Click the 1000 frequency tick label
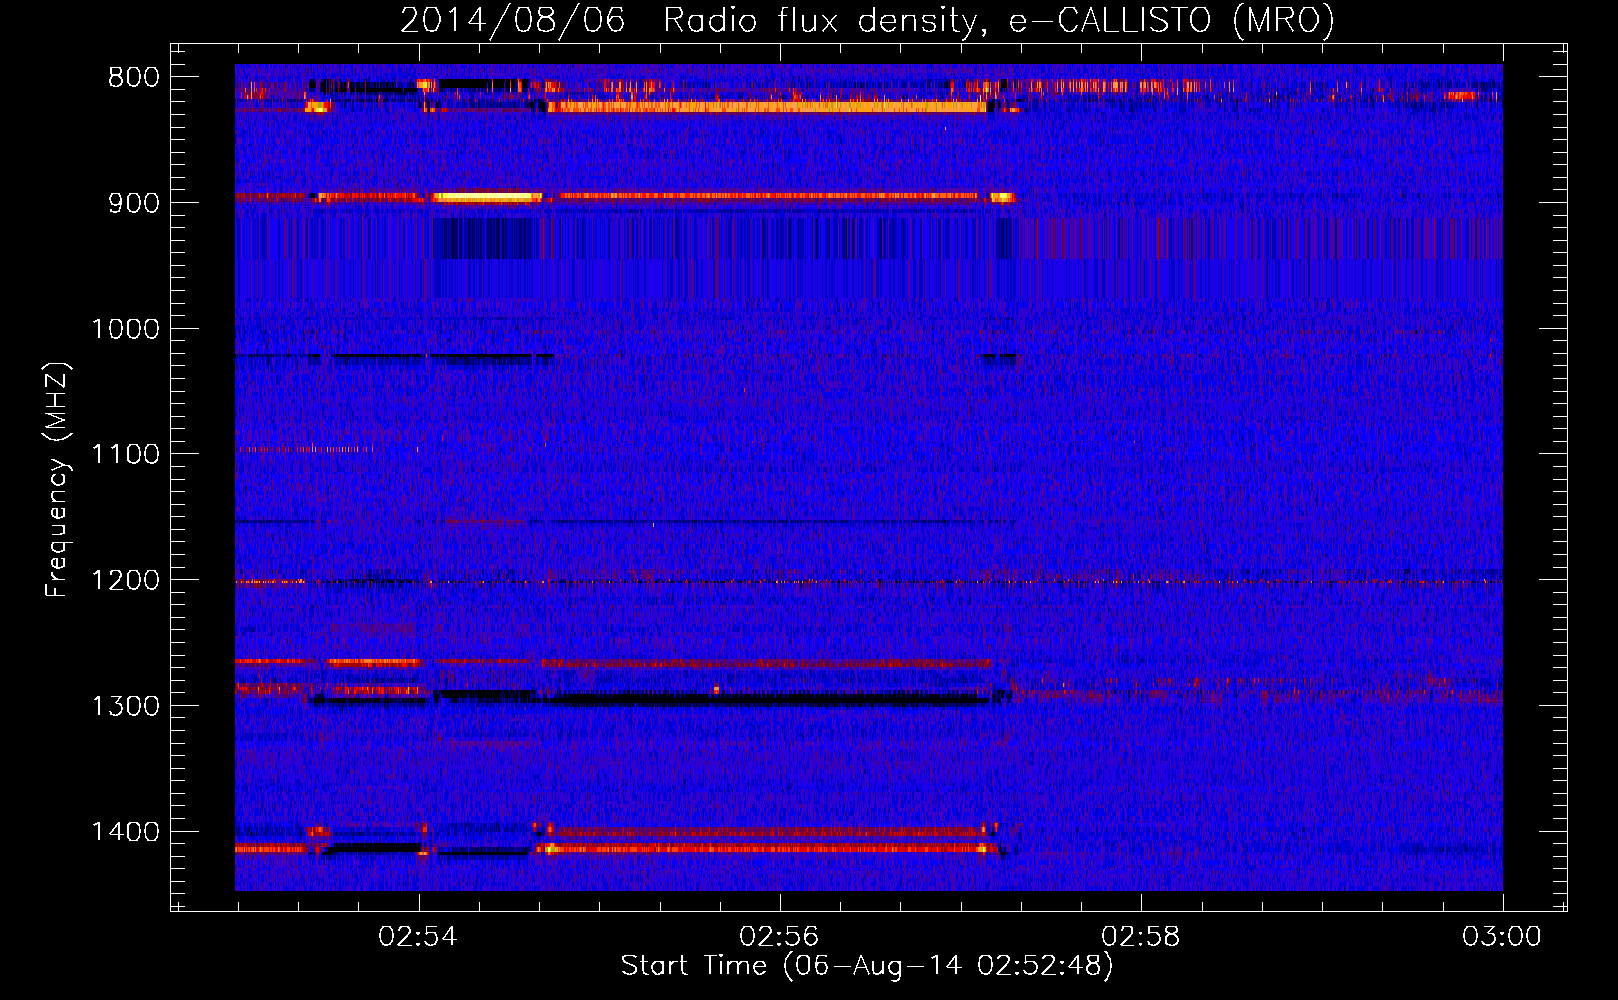Screen dimensions: 1618x1000 125,329
